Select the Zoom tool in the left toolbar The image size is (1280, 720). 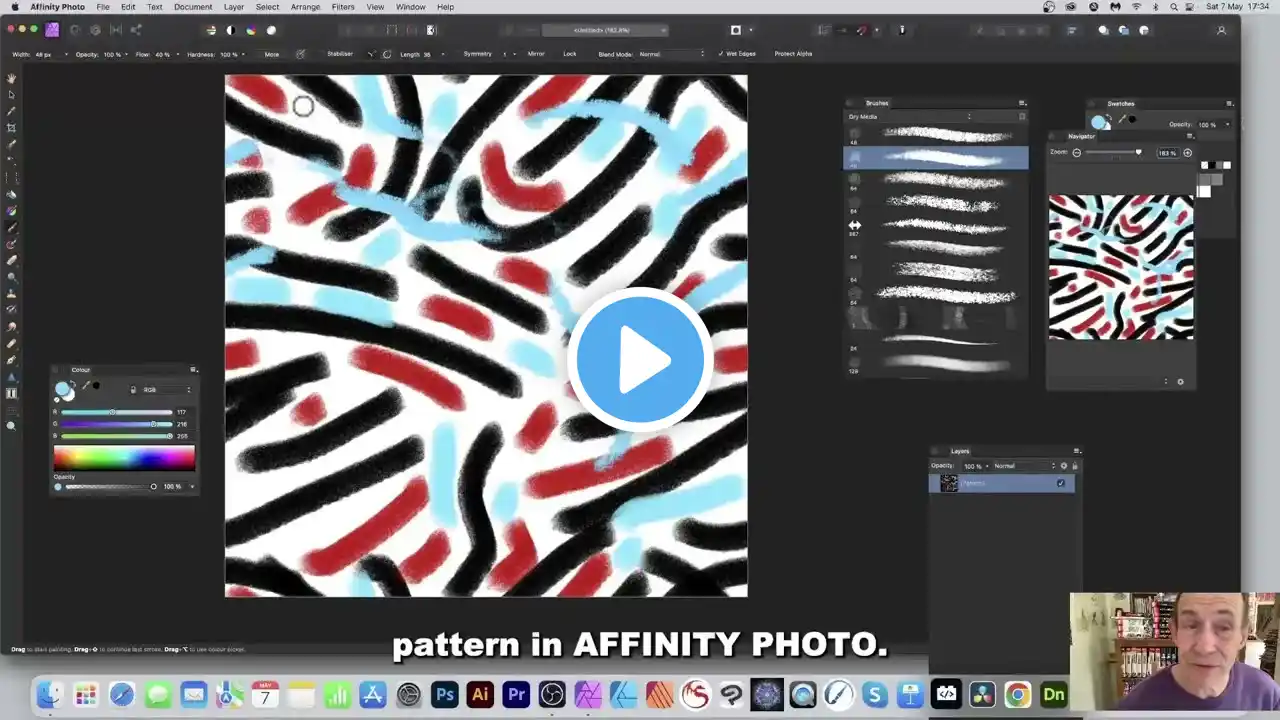click(x=12, y=426)
